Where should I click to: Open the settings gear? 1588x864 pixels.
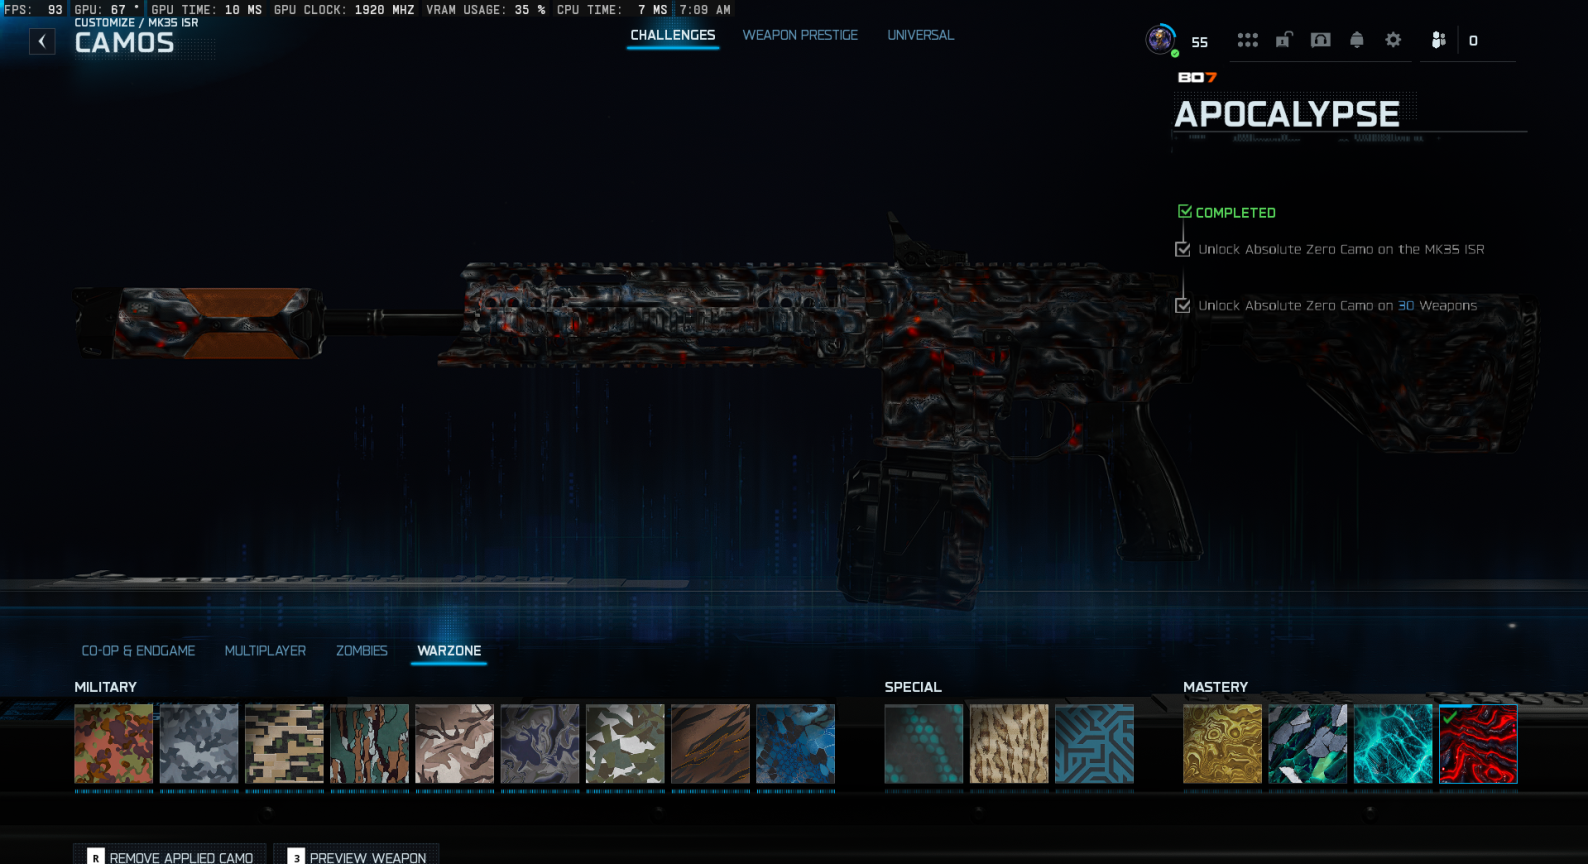1393,40
